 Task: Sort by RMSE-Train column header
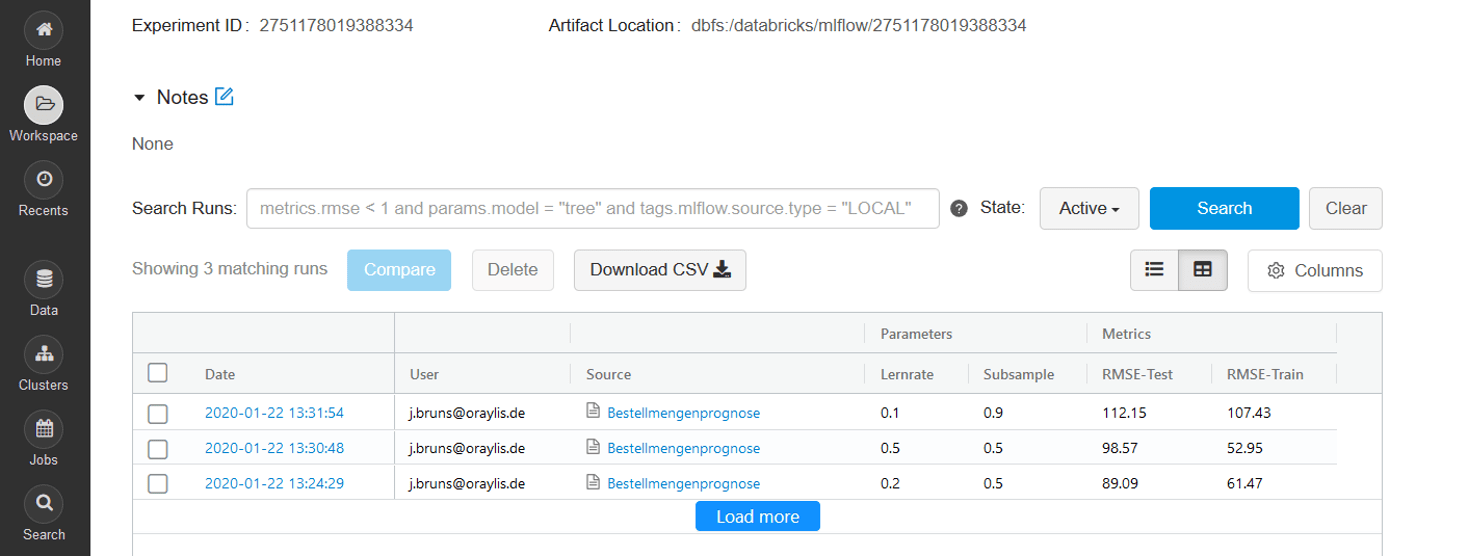tap(1265, 374)
